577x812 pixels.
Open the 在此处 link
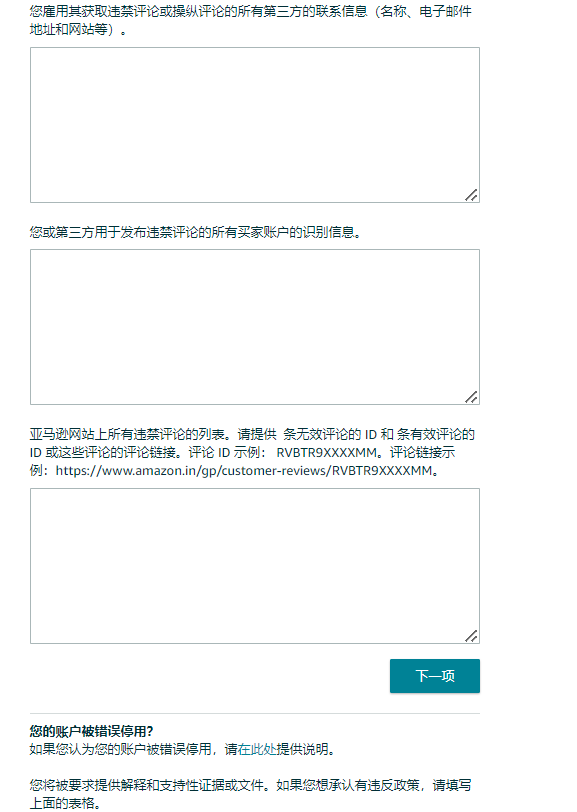(257, 749)
